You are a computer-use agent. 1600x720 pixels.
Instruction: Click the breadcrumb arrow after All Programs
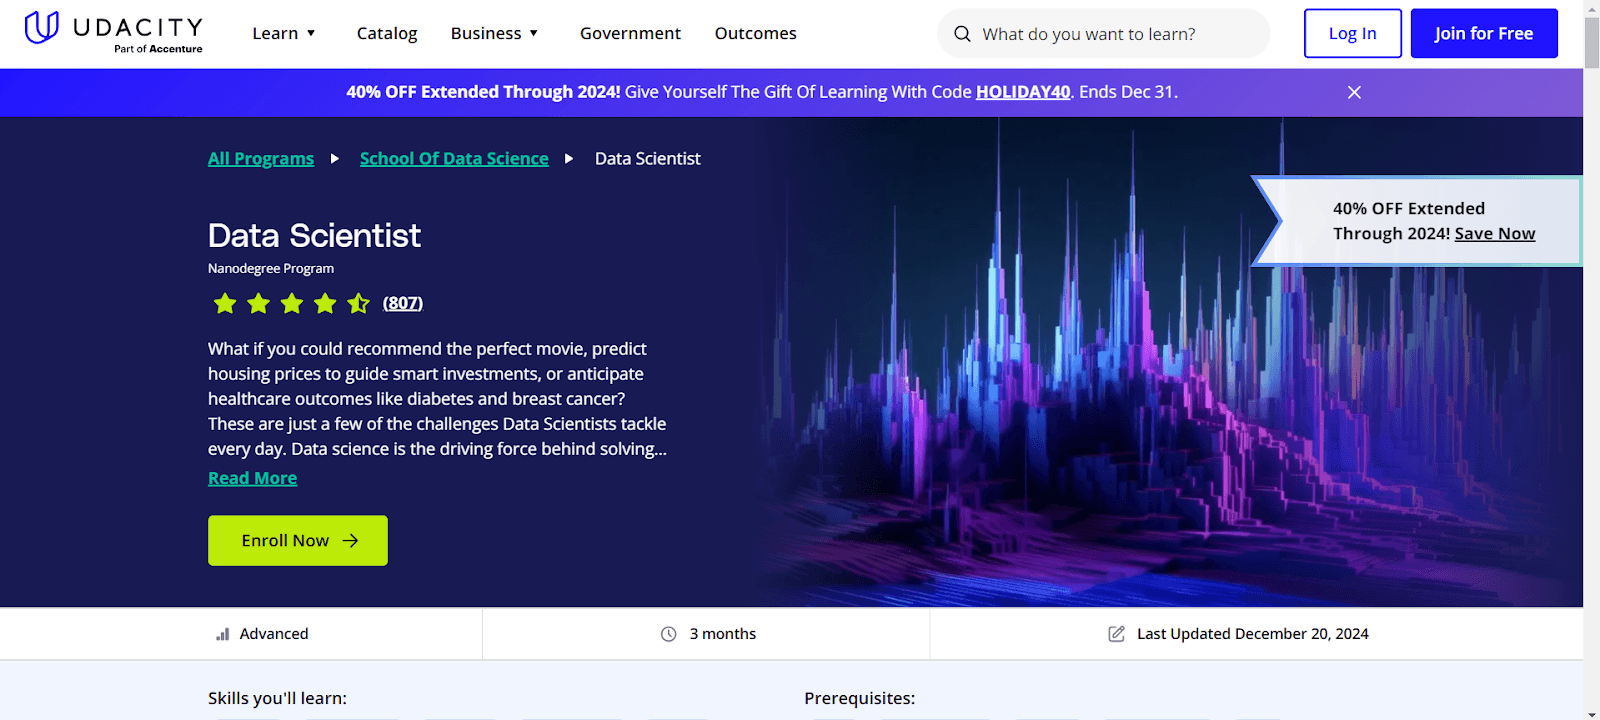click(335, 159)
